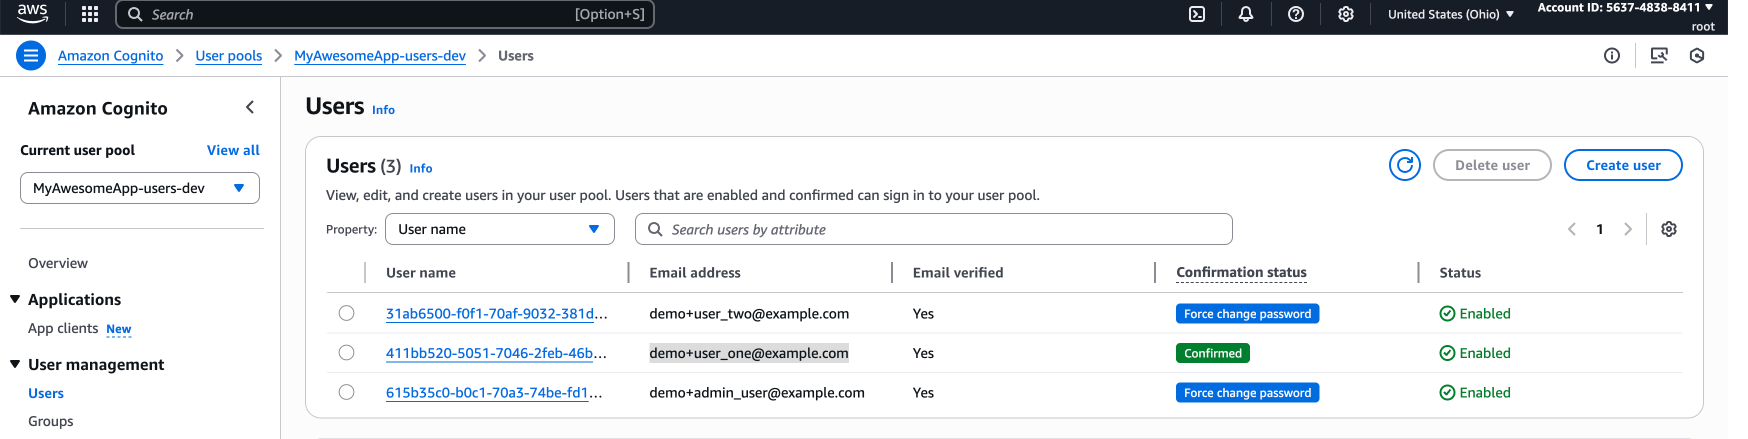Collapse the Amazon Cognito sidebar

(250, 108)
